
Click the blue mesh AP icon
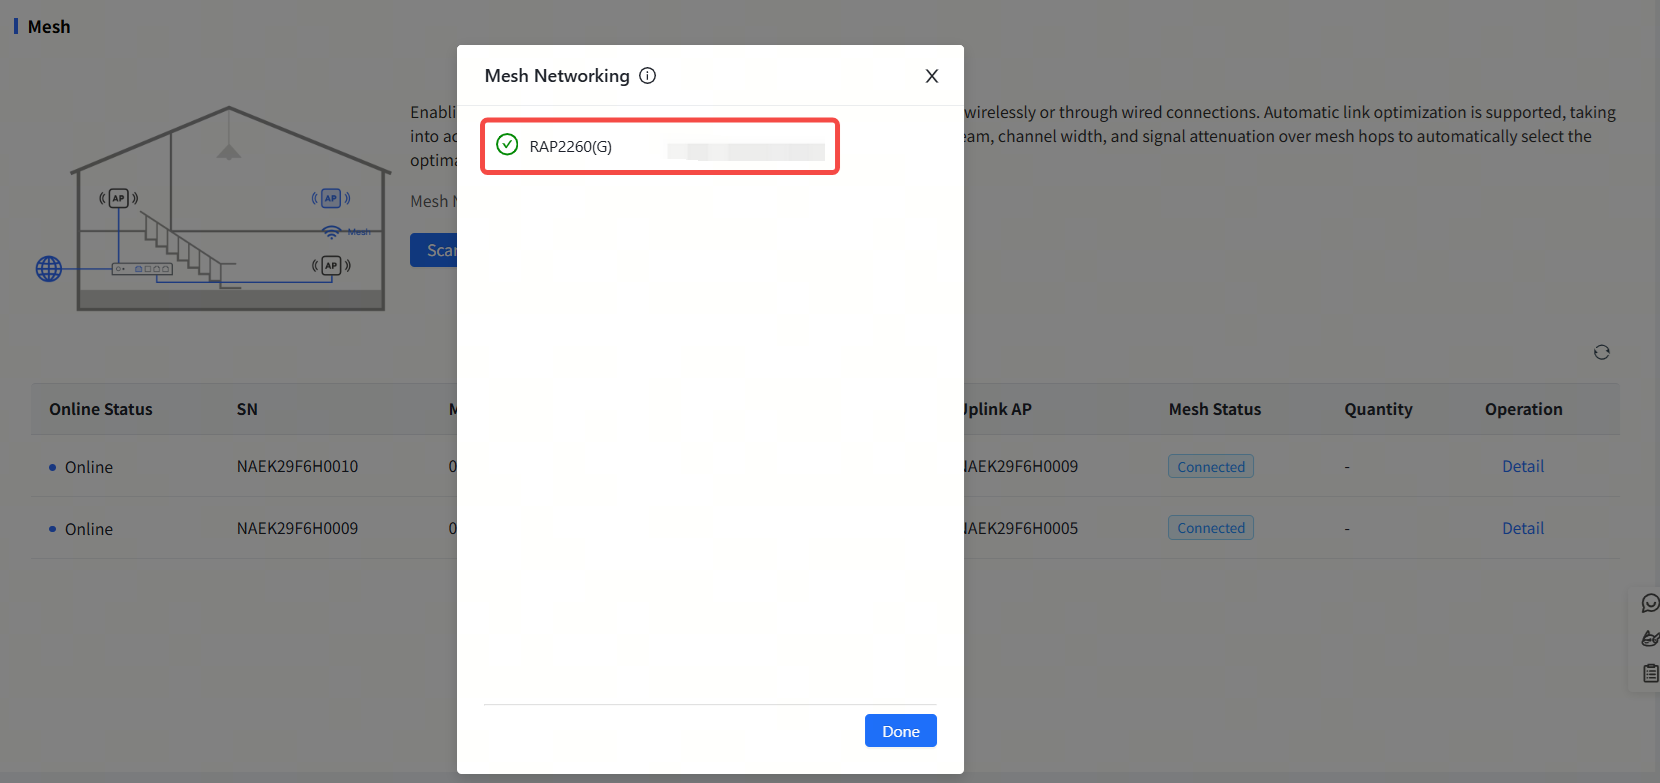331,198
